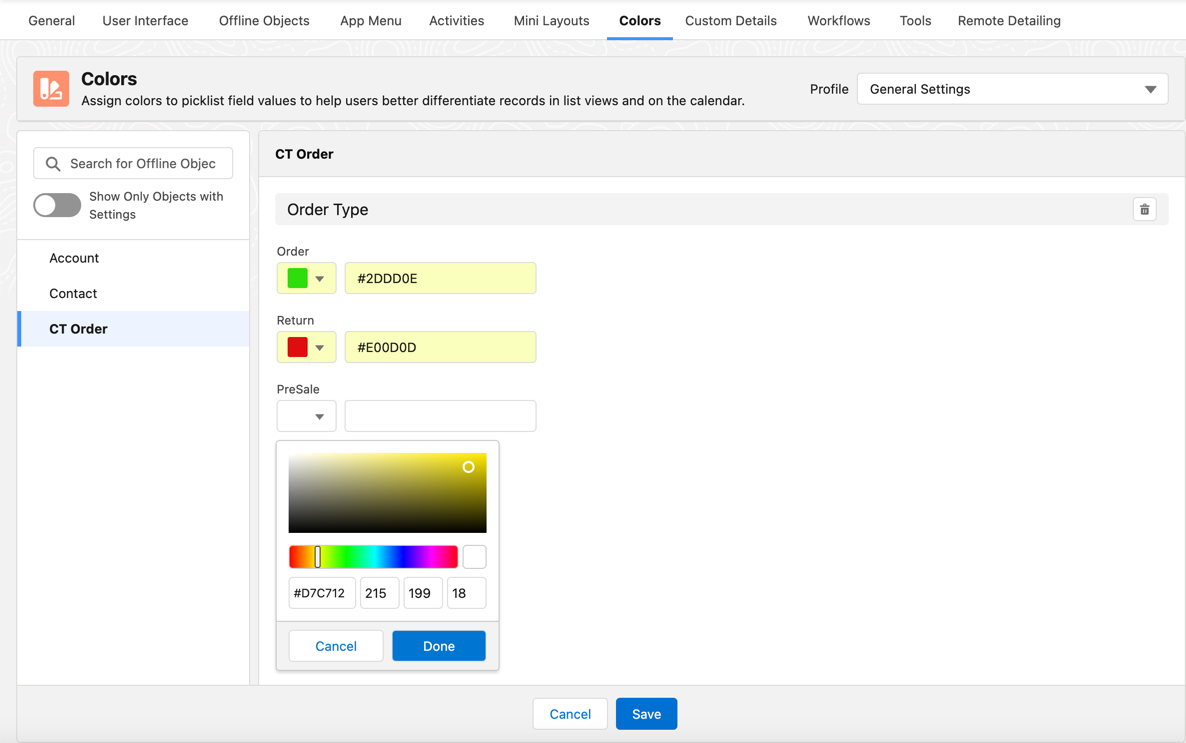Click the Profile dropdown chevron

tap(1150, 89)
